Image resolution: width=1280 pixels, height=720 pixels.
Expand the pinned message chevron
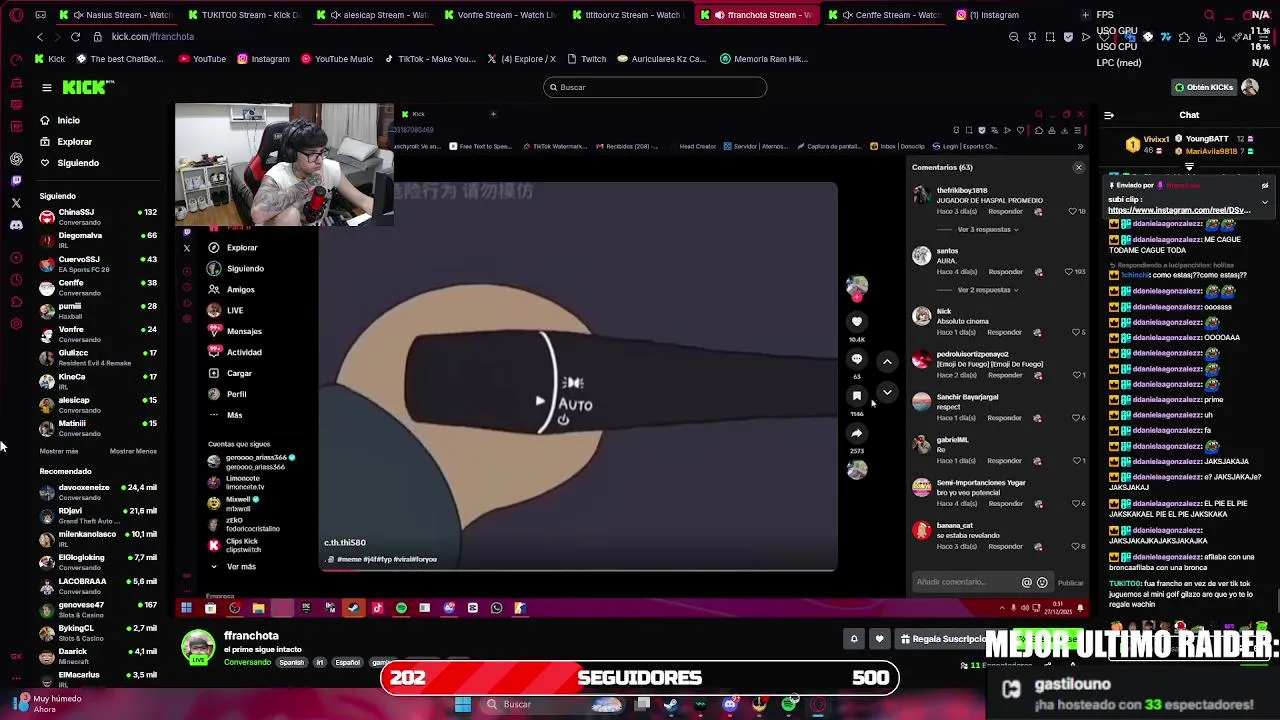[x=1265, y=202]
